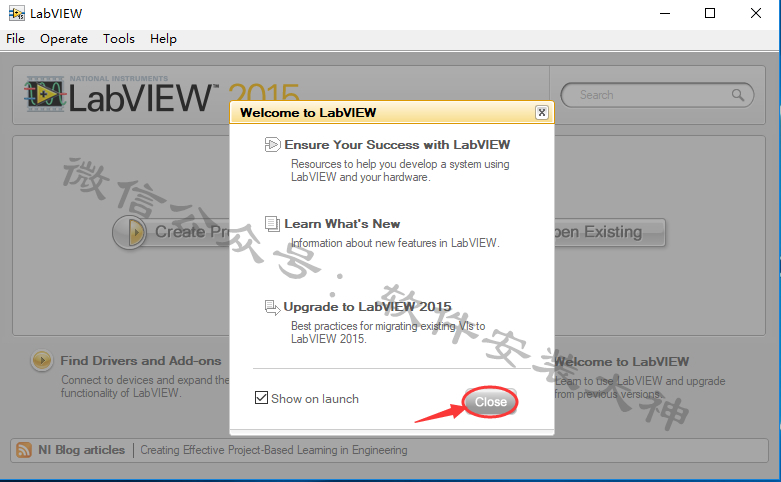The height and width of the screenshot is (482, 781).
Task: Click the Close button in Welcome dialog
Action: (x=491, y=402)
